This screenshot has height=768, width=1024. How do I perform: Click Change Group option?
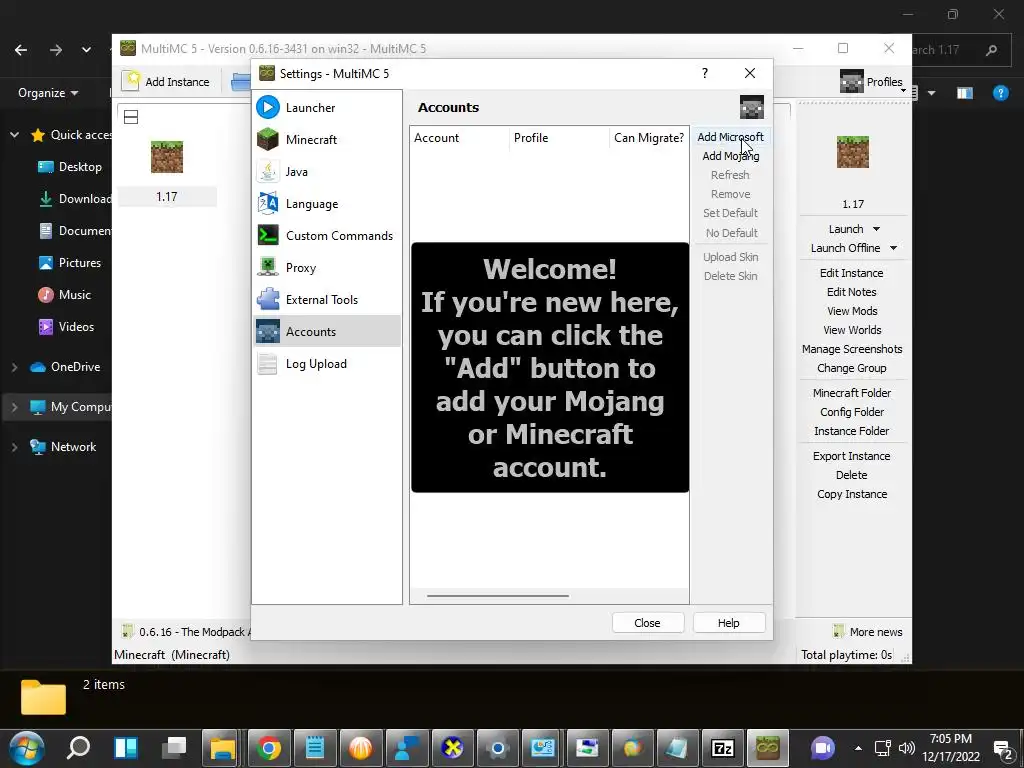(x=852, y=368)
